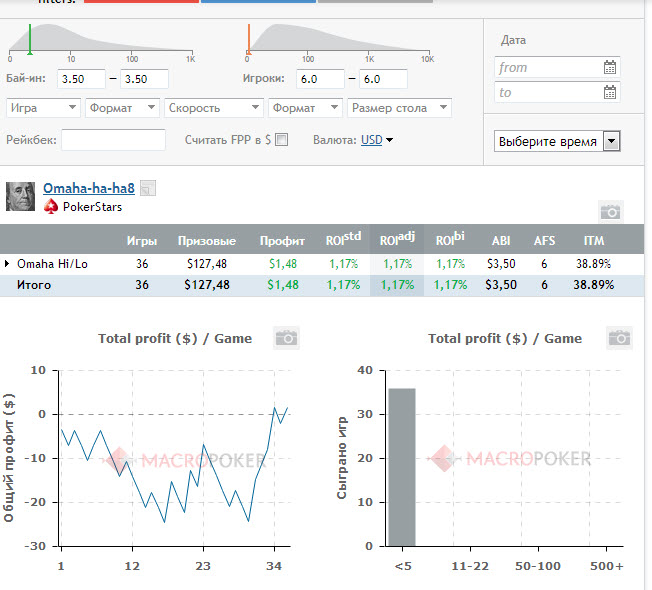Viewport: 652px width, 590px height.
Task: Click the Итого row label
Action: tap(34, 285)
